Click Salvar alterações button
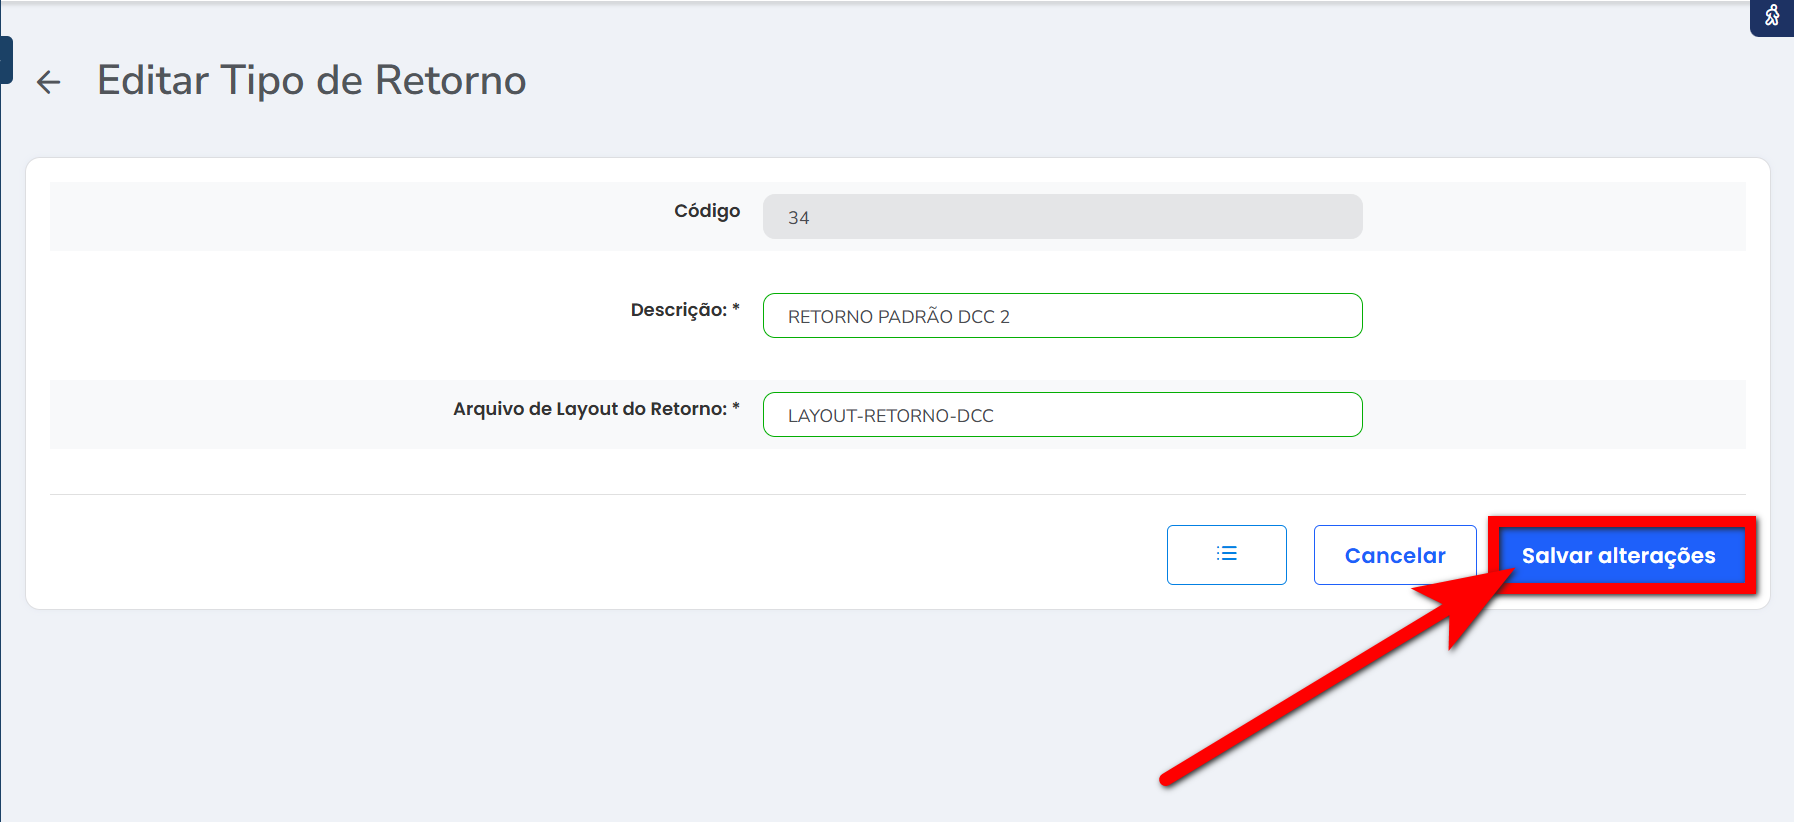Screen dimensions: 1794x822 1619,555
